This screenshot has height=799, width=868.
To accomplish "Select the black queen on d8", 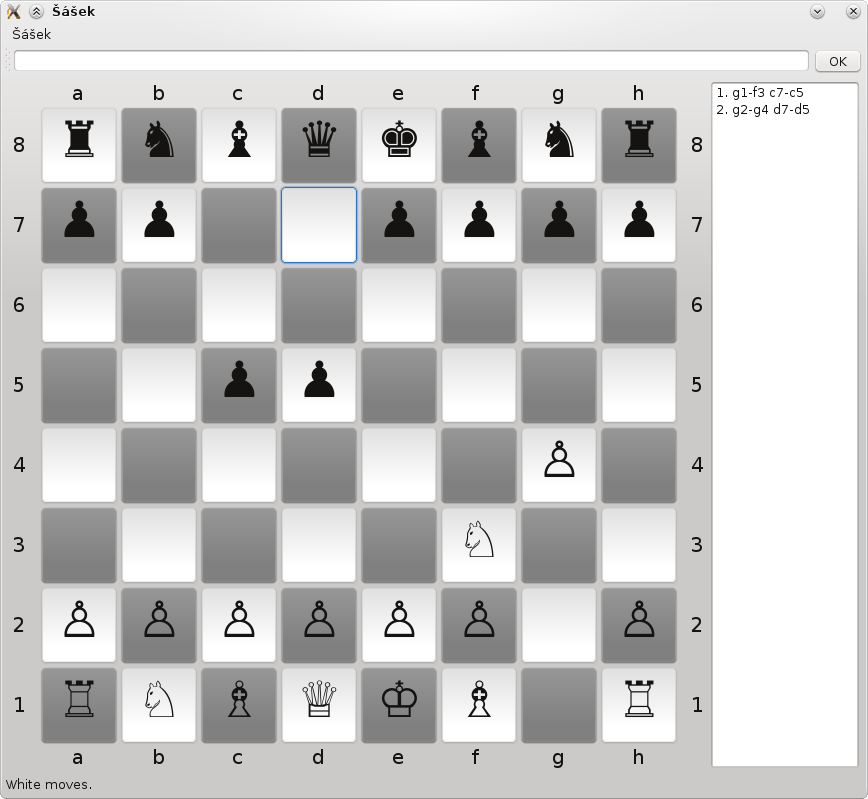I will [319, 145].
